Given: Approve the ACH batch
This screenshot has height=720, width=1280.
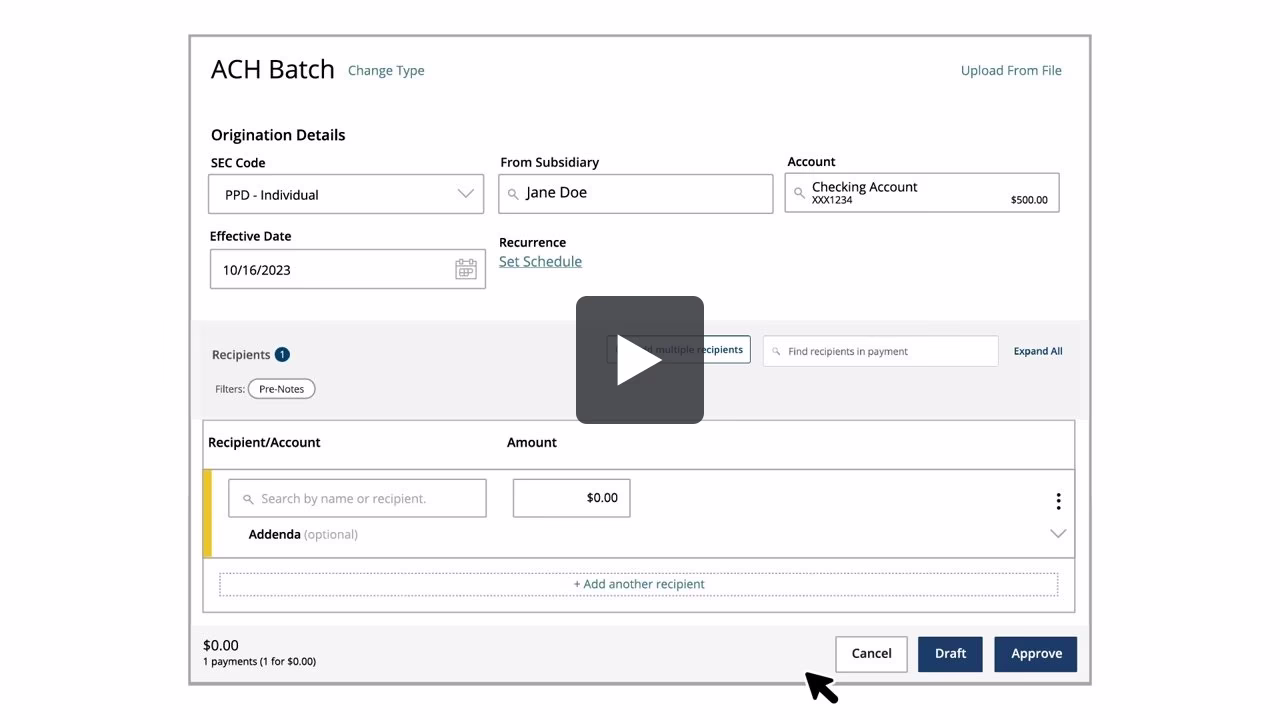Looking at the screenshot, I should coord(1036,654).
